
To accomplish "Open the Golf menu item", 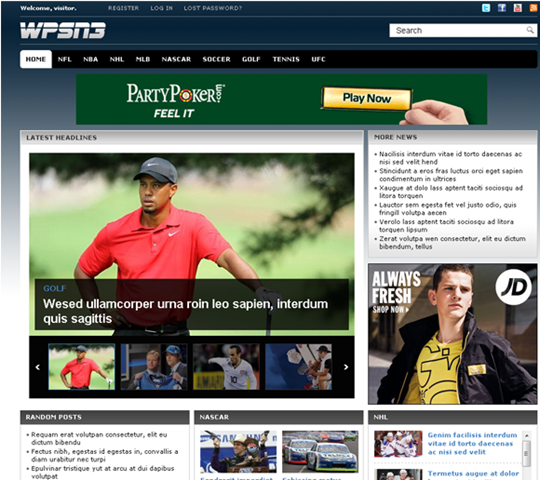I will click(x=251, y=59).
